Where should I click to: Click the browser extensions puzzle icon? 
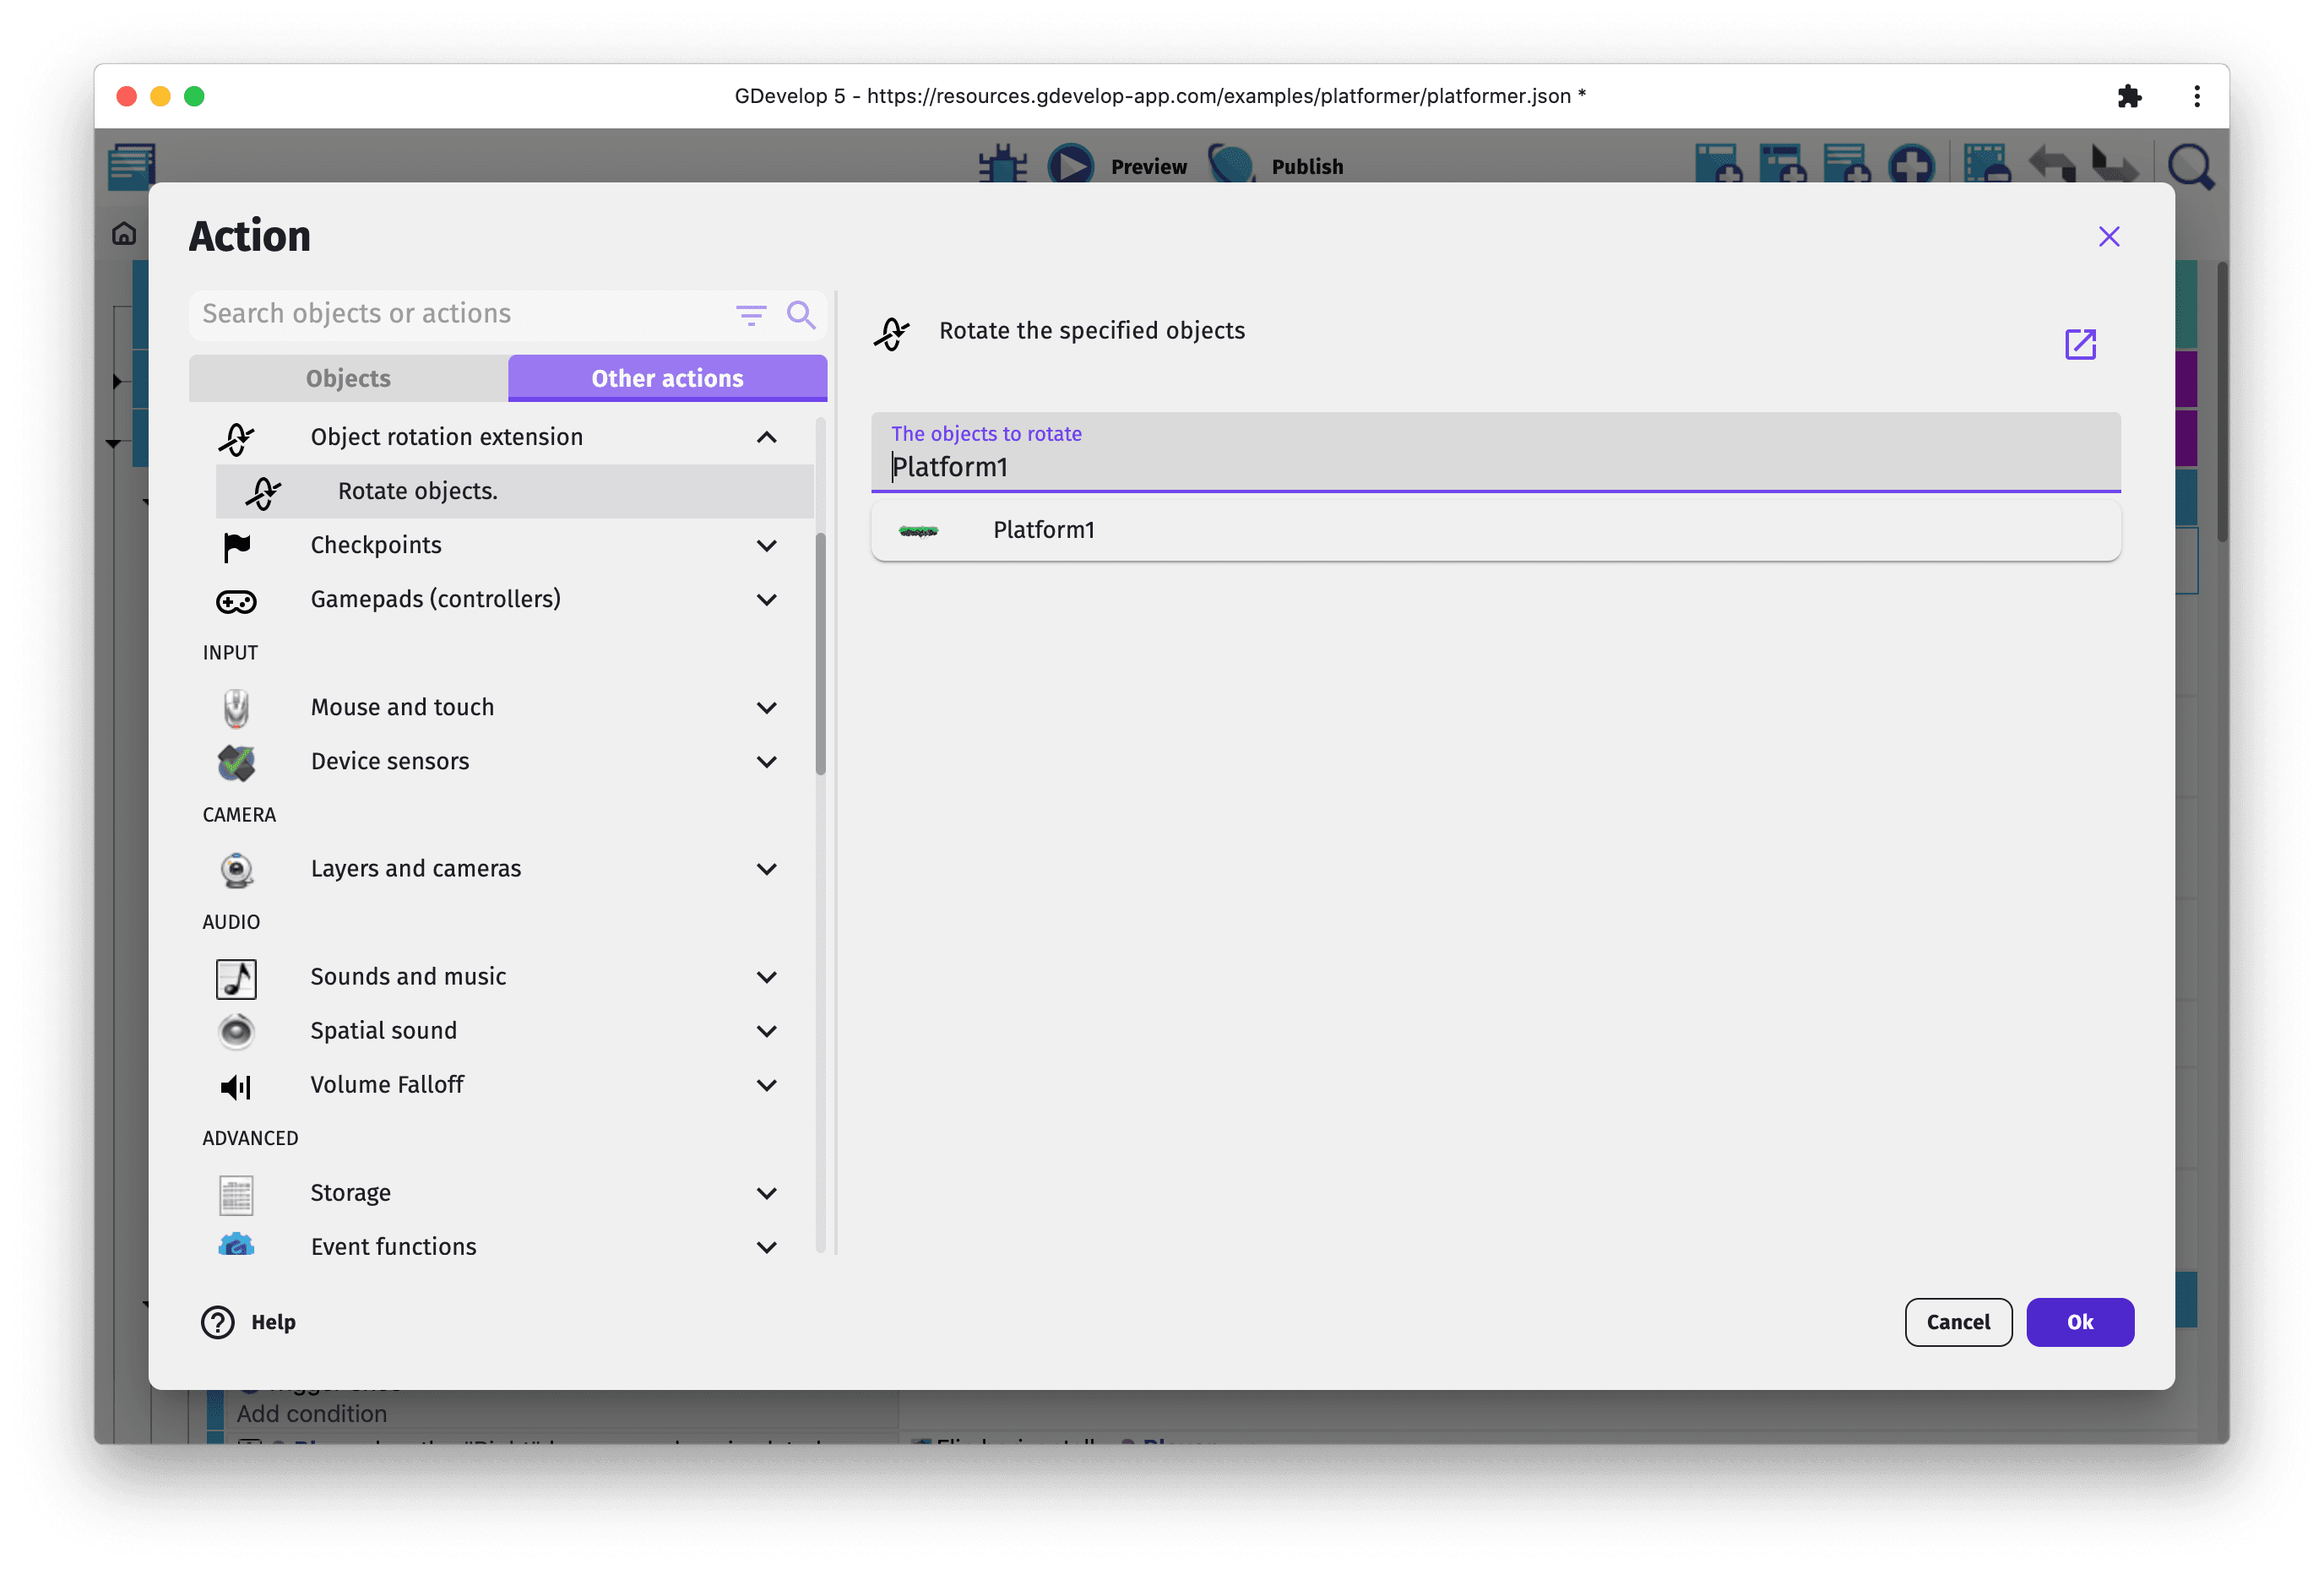2129,96
